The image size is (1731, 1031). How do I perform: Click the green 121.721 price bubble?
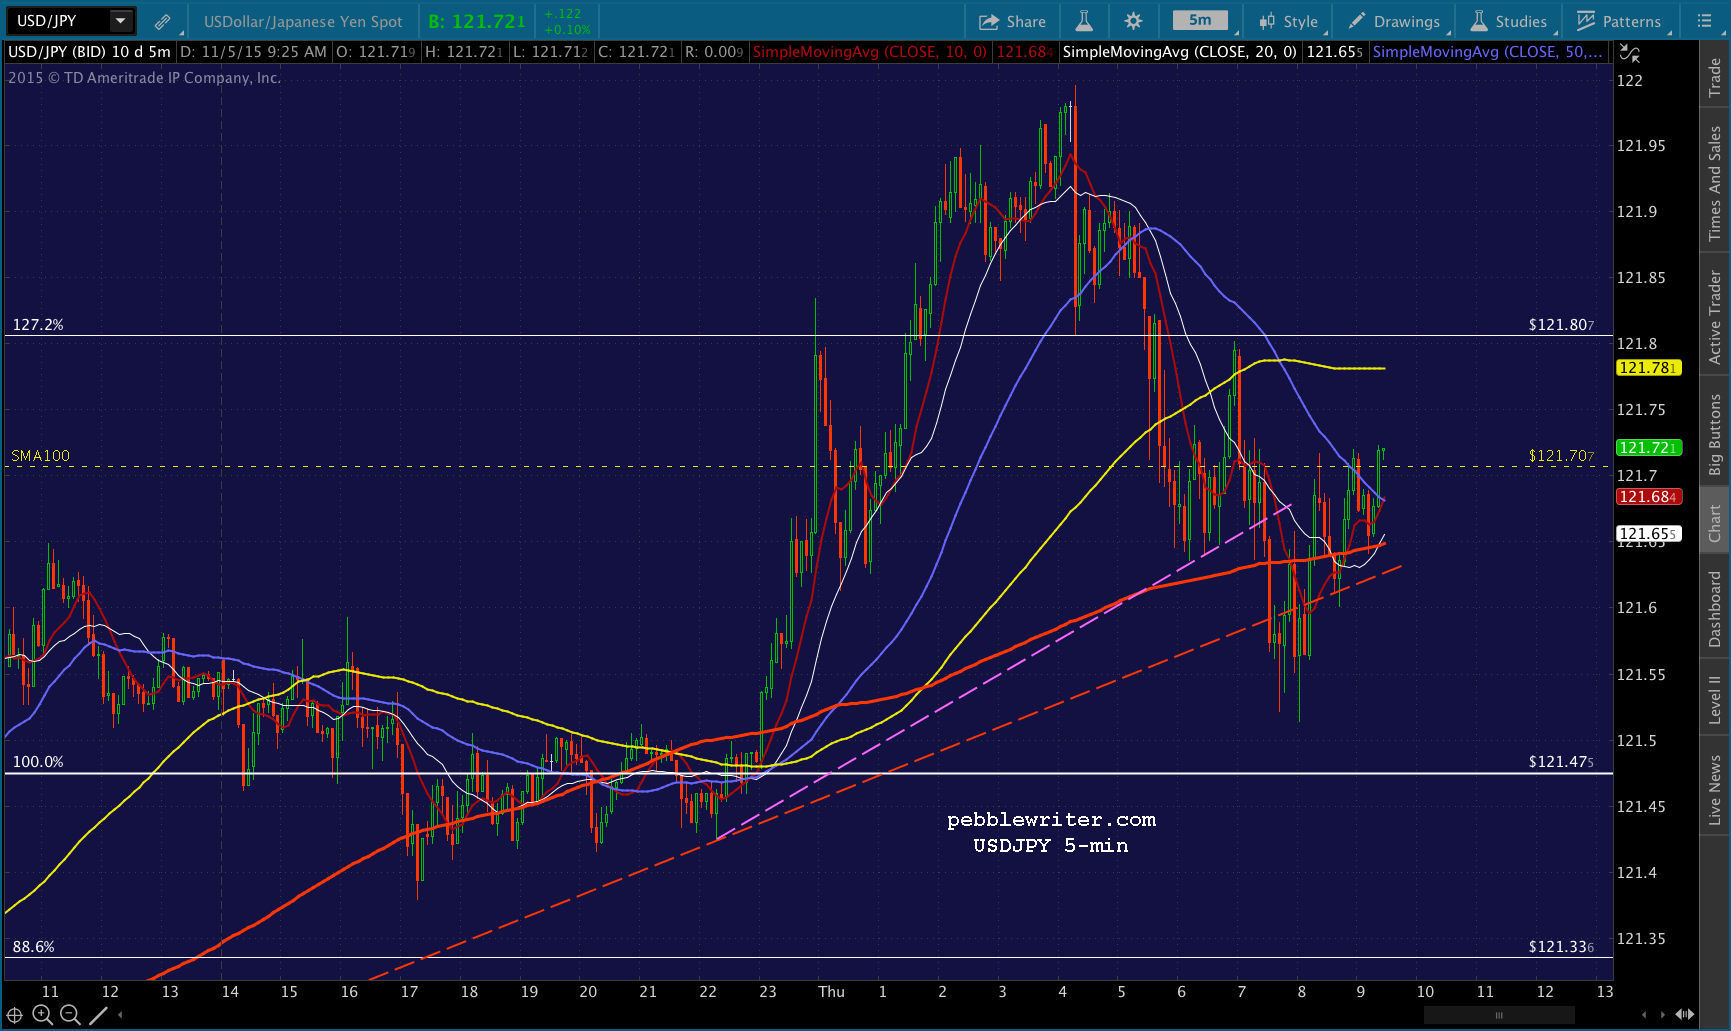pyautogui.click(x=1649, y=448)
